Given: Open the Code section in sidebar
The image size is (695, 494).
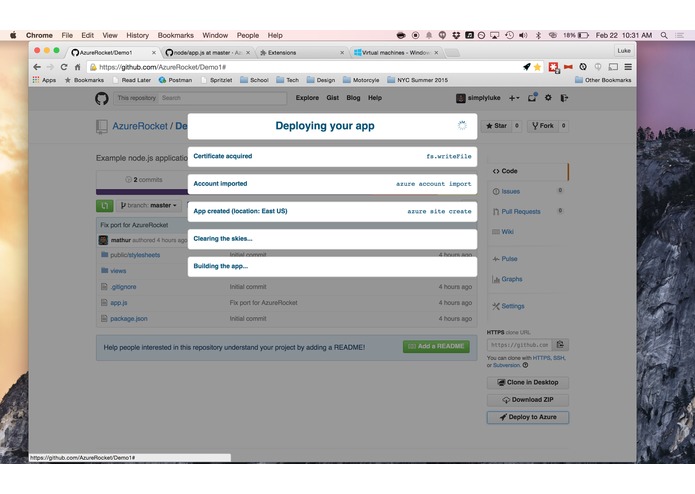Looking at the screenshot, I should coord(527,171).
